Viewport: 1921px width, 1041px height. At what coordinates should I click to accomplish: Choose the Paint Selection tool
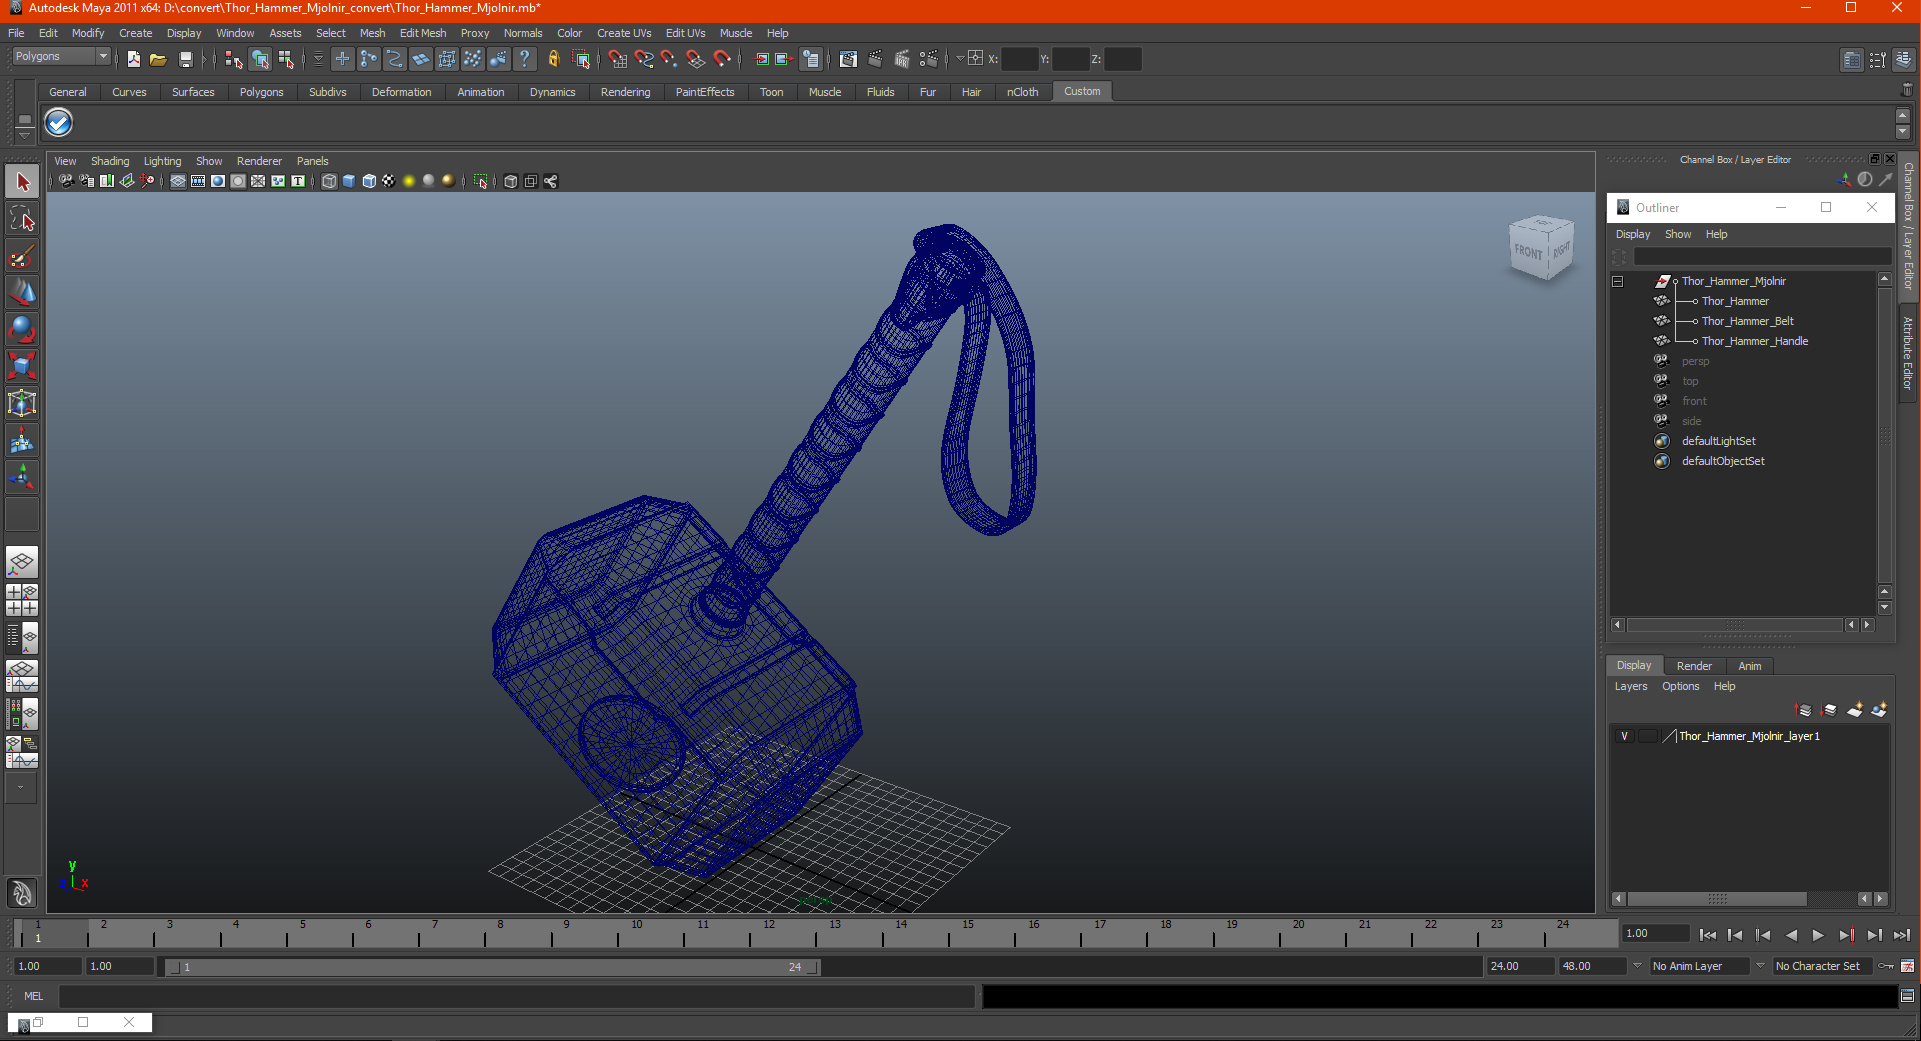point(22,256)
